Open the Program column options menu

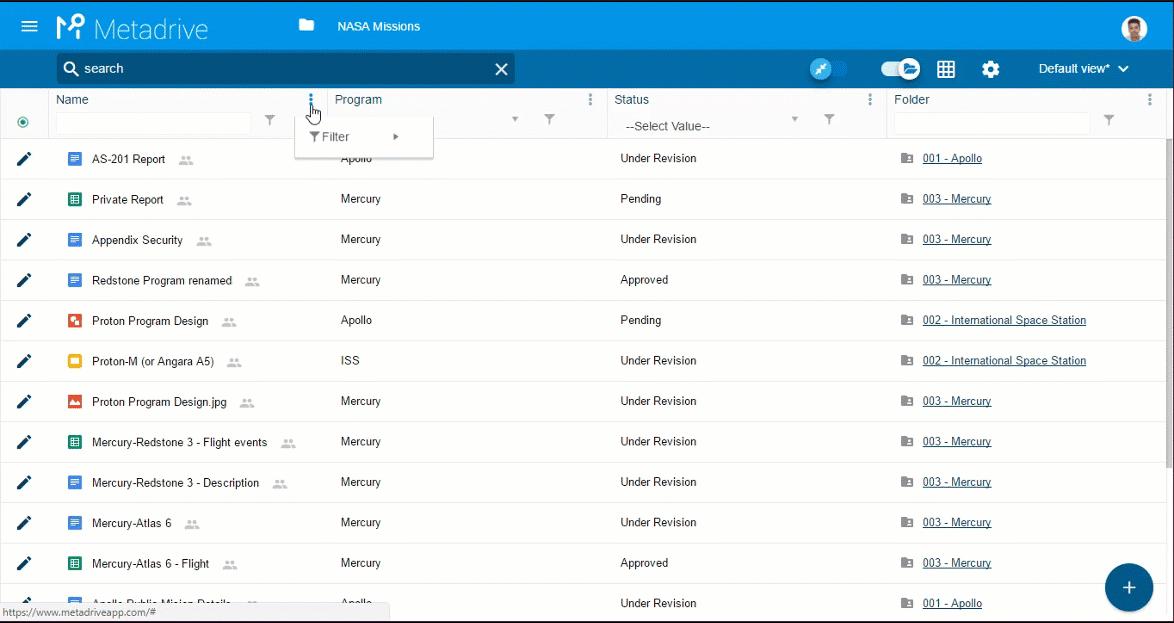click(590, 100)
